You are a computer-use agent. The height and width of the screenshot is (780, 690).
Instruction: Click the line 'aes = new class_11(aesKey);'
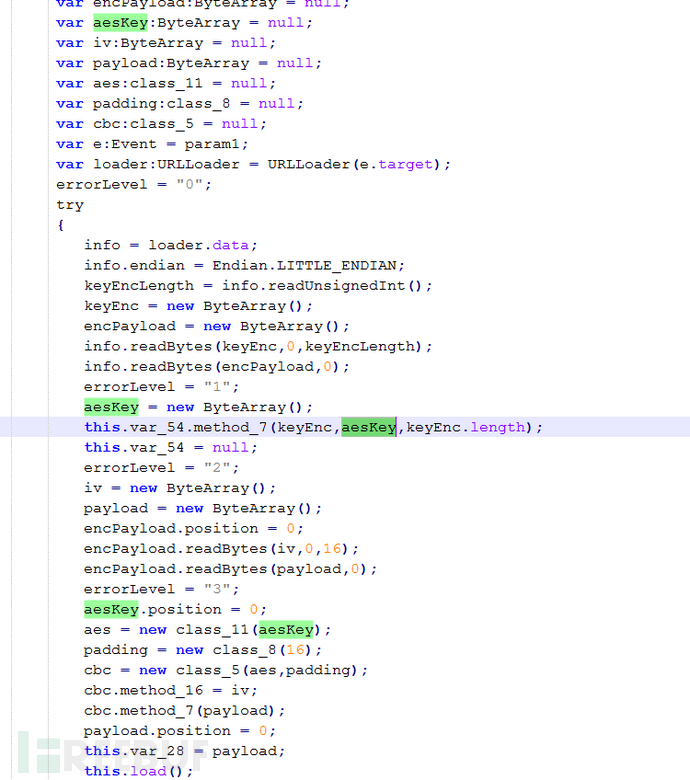point(207,630)
